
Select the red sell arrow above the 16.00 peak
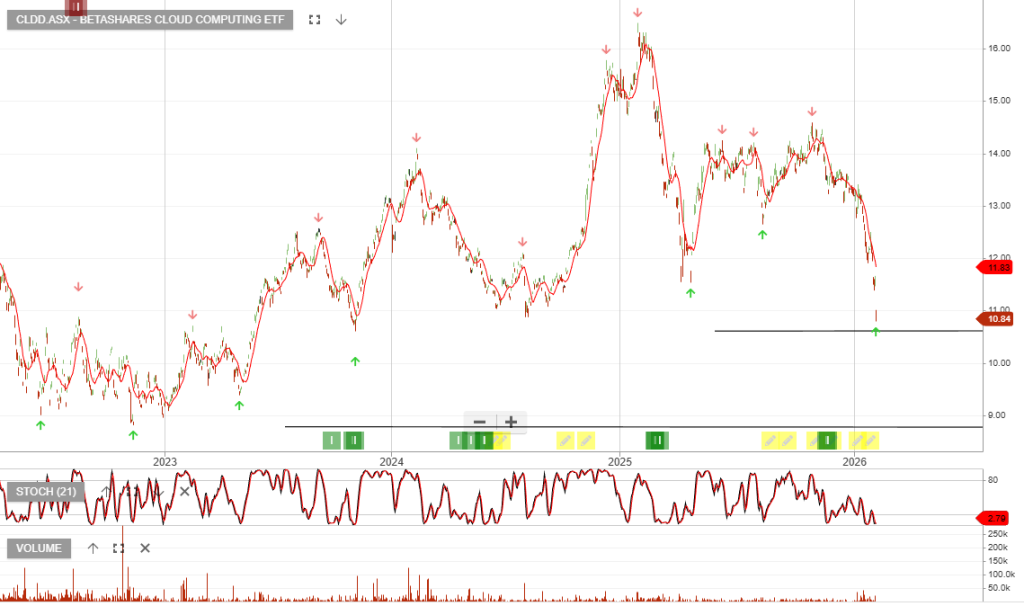tap(637, 13)
